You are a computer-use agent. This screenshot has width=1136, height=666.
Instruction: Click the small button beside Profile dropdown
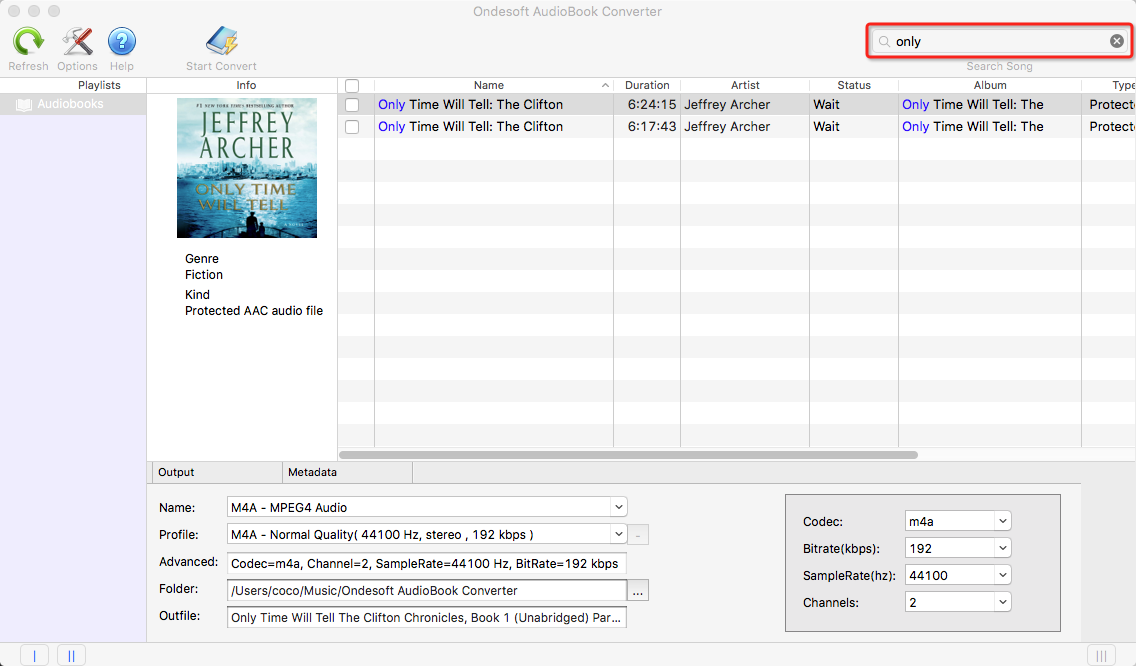[638, 535]
